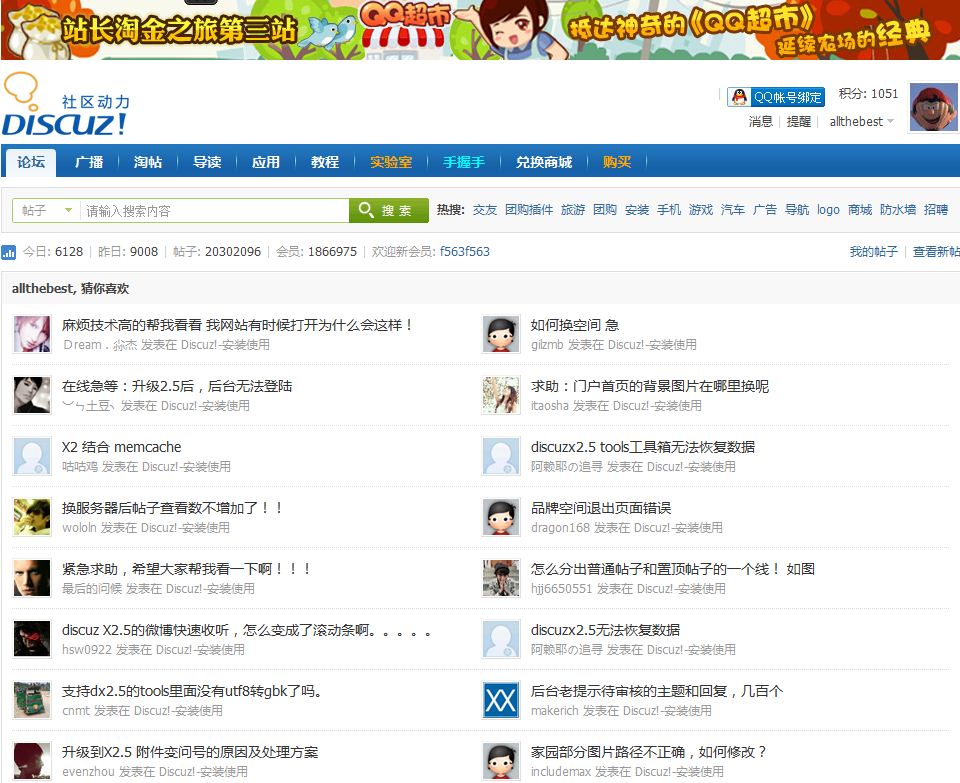Select hot keyword 汽车

click(732, 210)
